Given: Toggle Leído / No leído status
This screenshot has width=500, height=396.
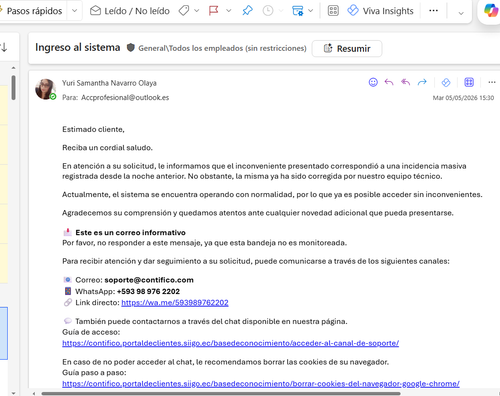Looking at the screenshot, I should pyautogui.click(x=130, y=11).
